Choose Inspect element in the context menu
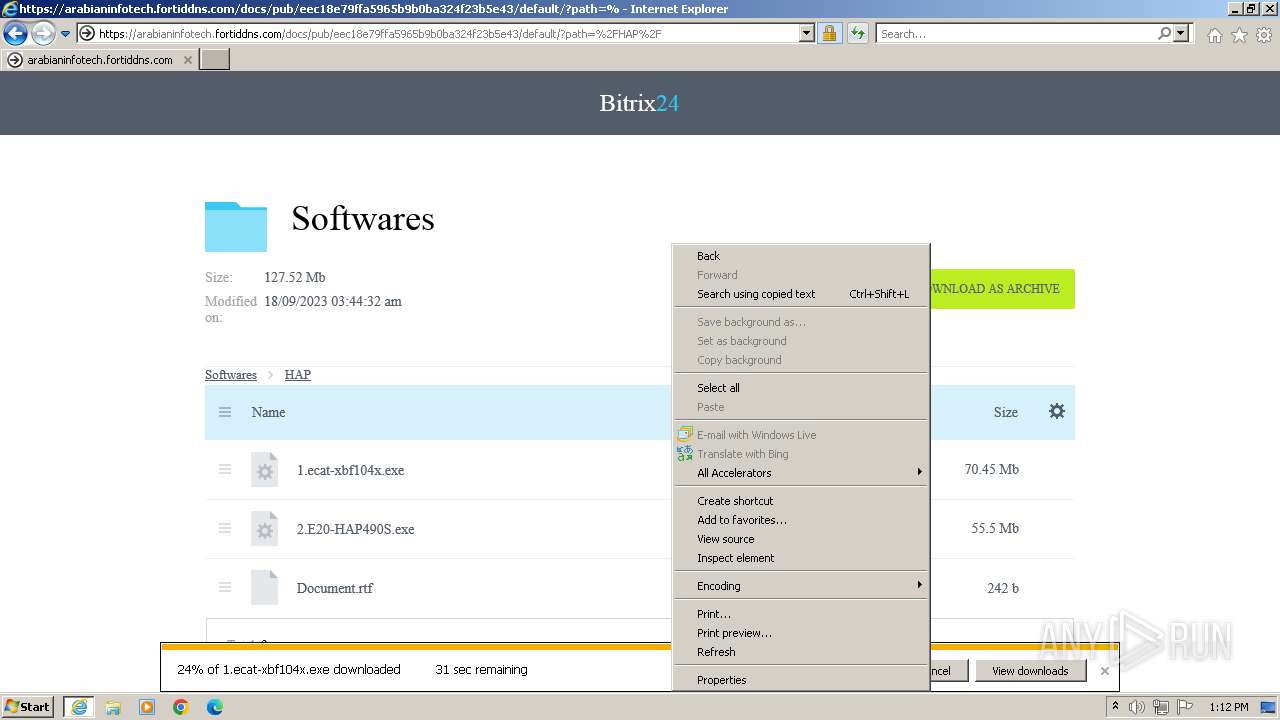 [802, 558]
